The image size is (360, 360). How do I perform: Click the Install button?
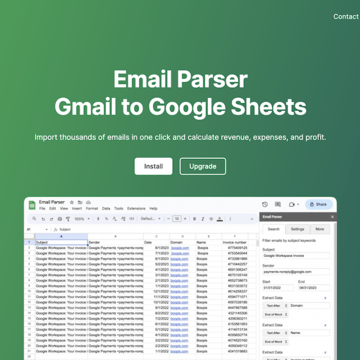click(153, 166)
